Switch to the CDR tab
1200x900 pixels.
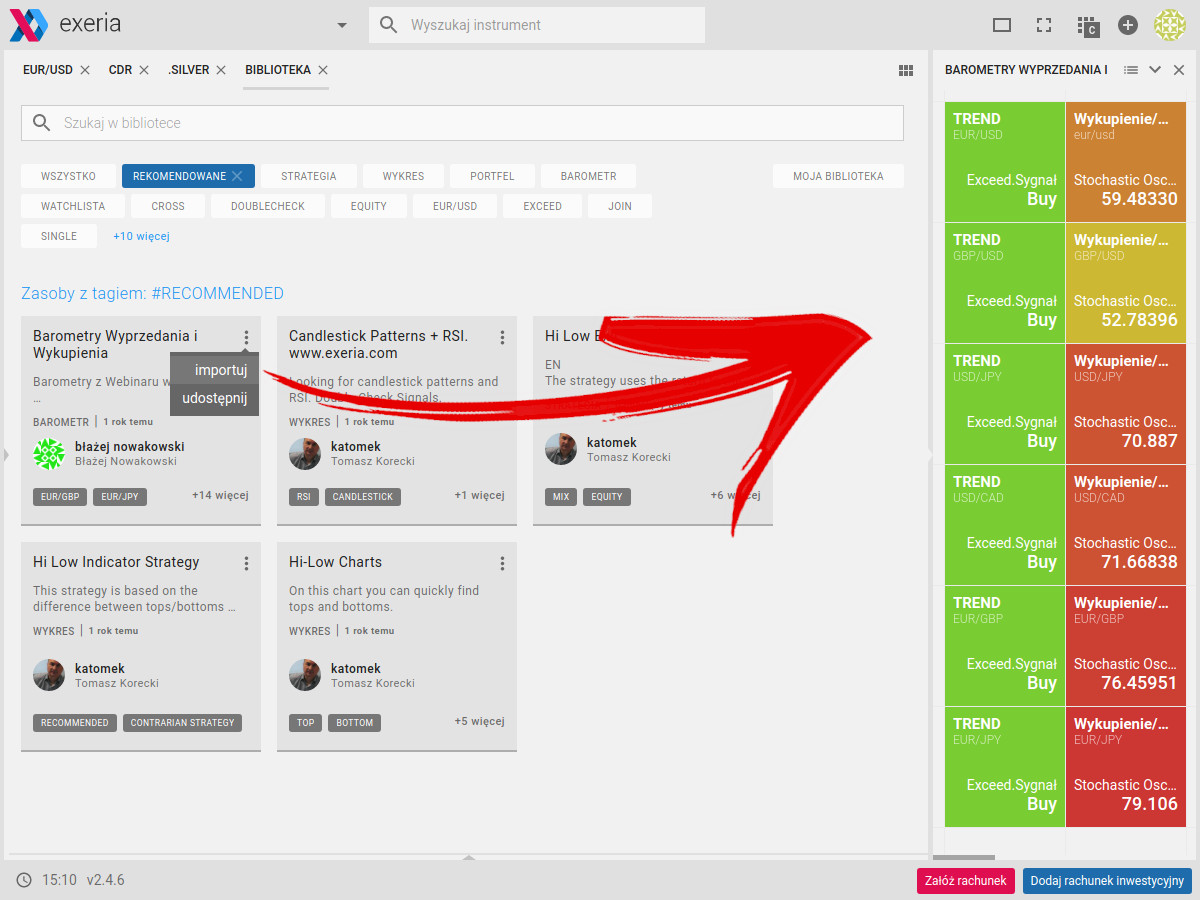click(x=120, y=70)
